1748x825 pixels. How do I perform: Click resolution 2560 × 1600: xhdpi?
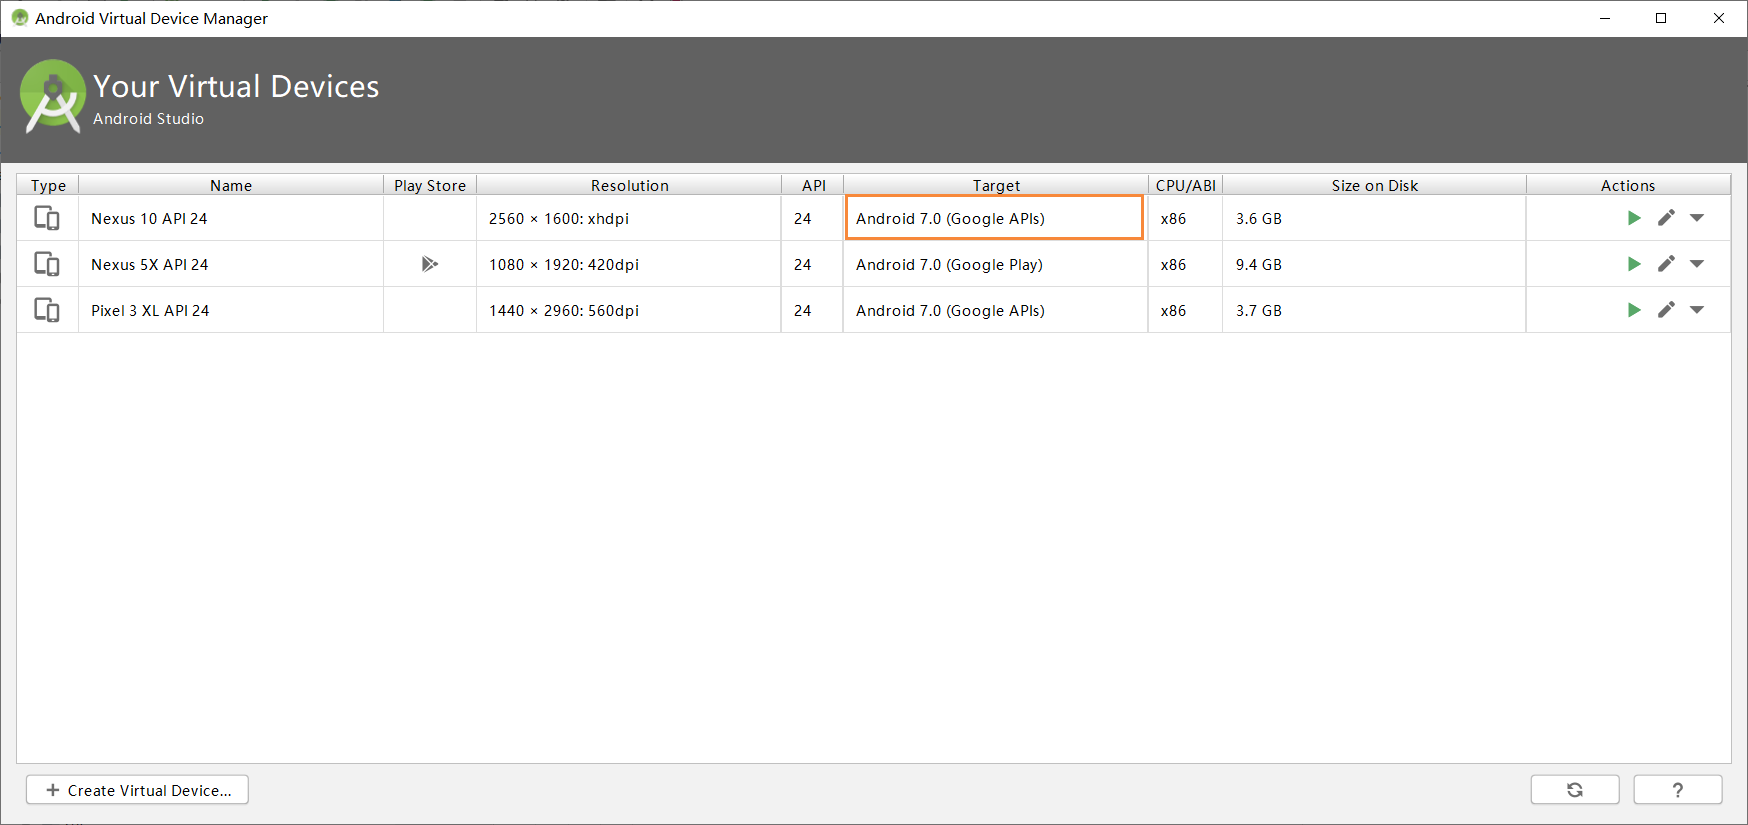tap(629, 218)
